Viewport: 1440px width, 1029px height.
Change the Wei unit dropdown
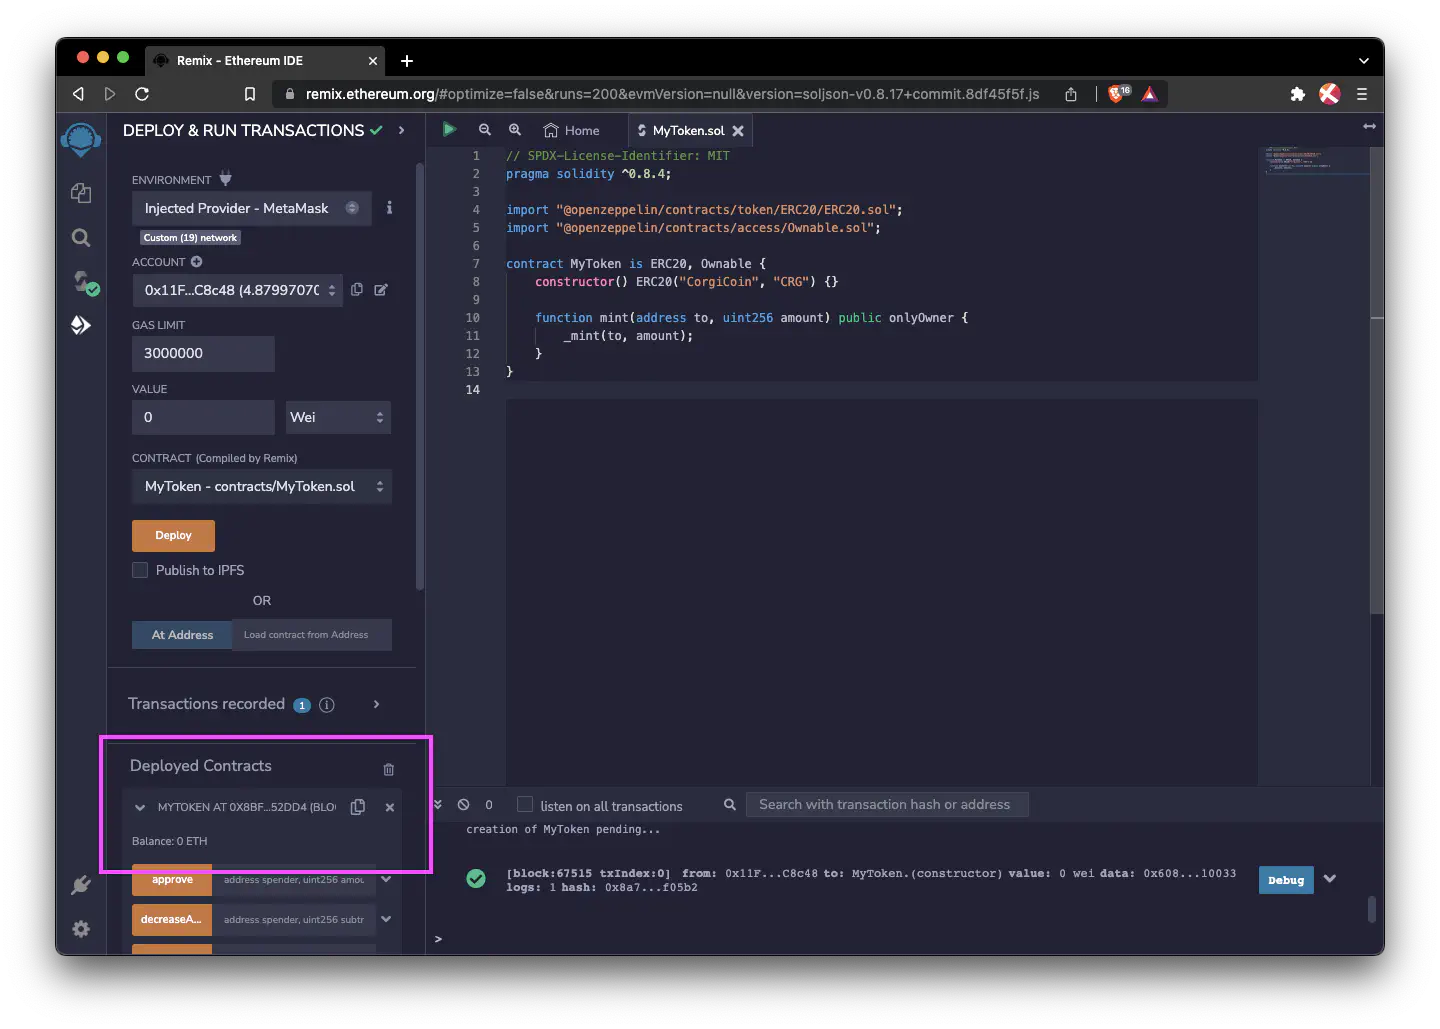[338, 417]
